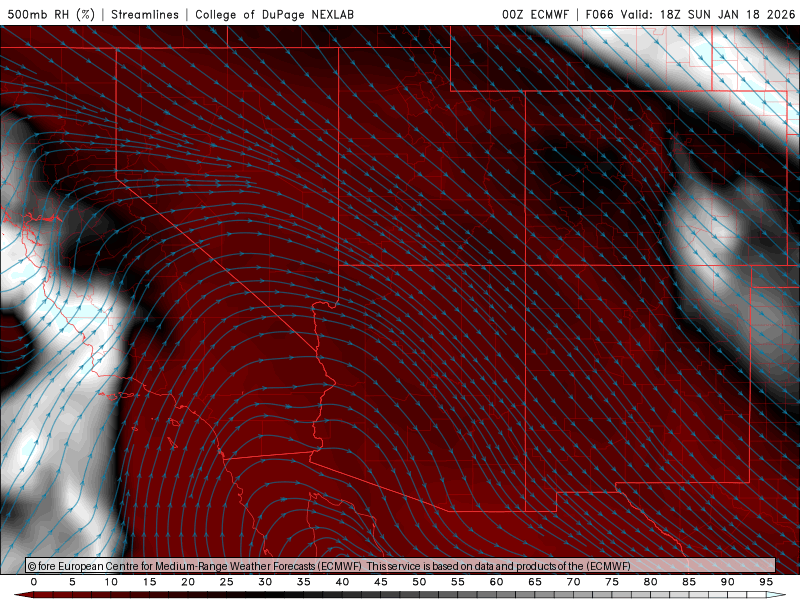
Task: Click the 90 label on the RH scale
Action: [727, 582]
